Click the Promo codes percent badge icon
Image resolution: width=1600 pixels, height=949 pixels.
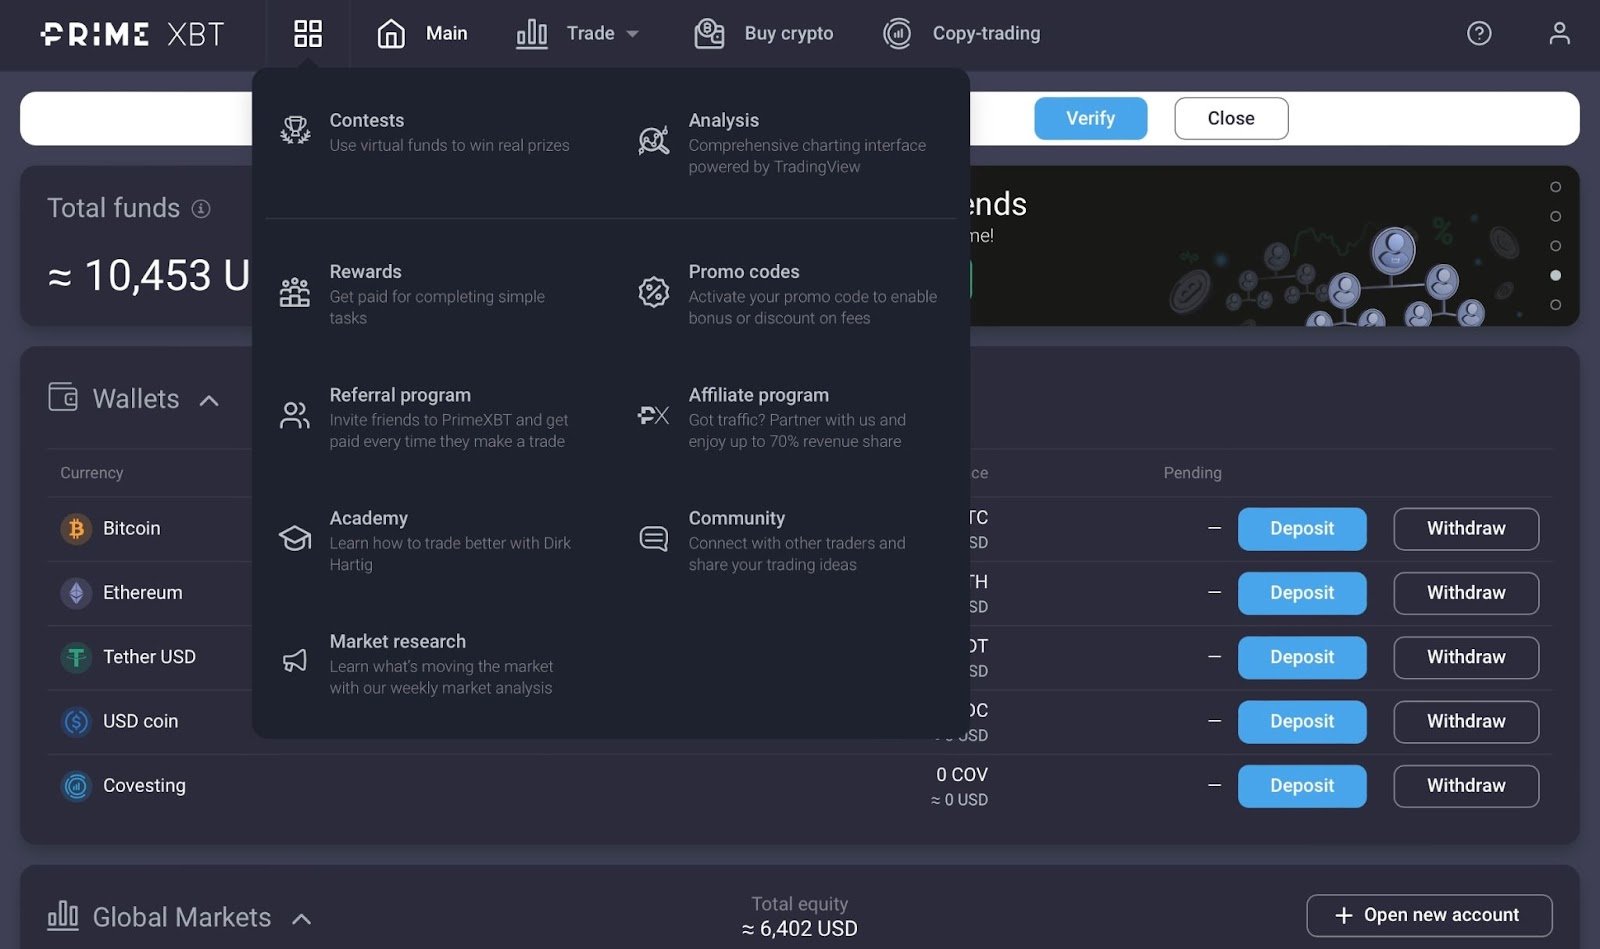coord(654,292)
